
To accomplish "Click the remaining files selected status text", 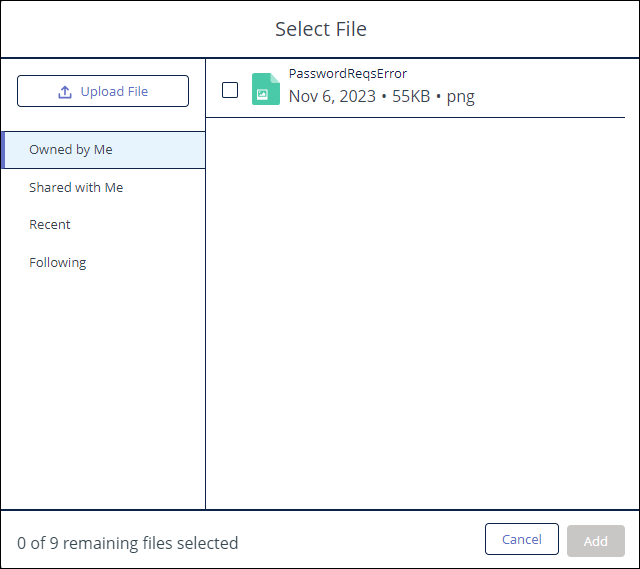I will pos(128,543).
